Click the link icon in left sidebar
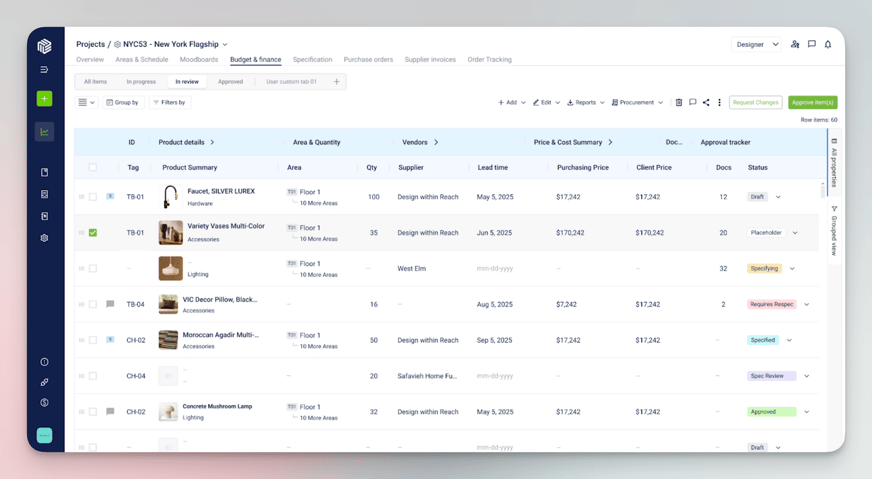This screenshot has width=872, height=479. [44, 382]
